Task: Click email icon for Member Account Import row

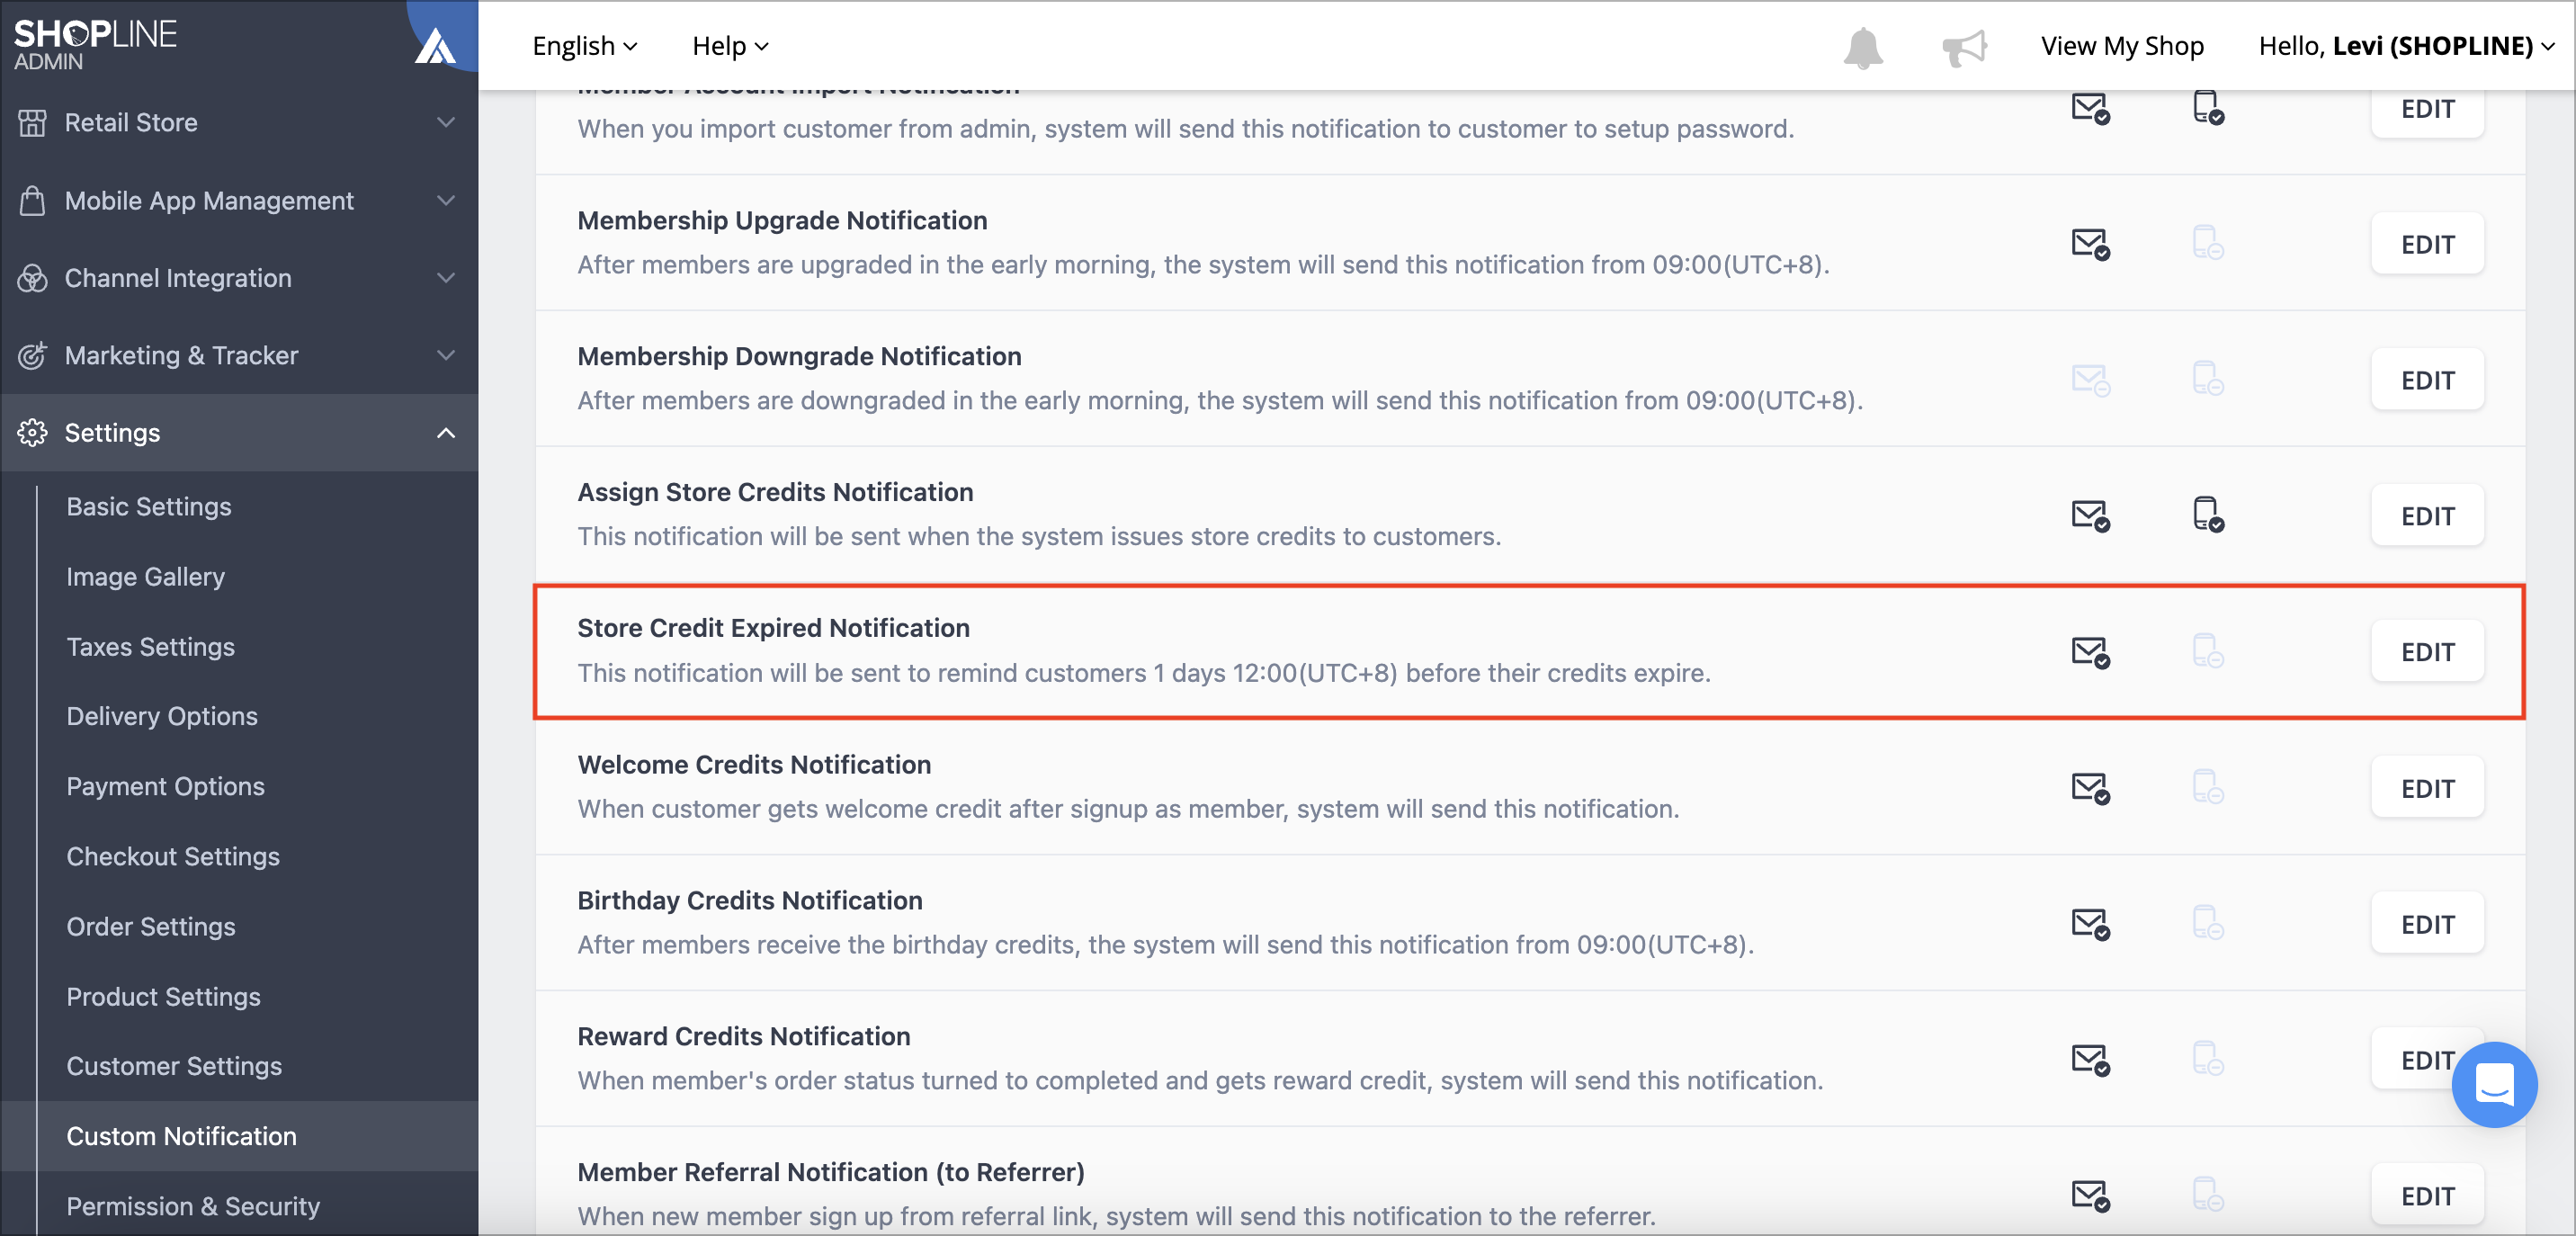Action: pos(2090,108)
